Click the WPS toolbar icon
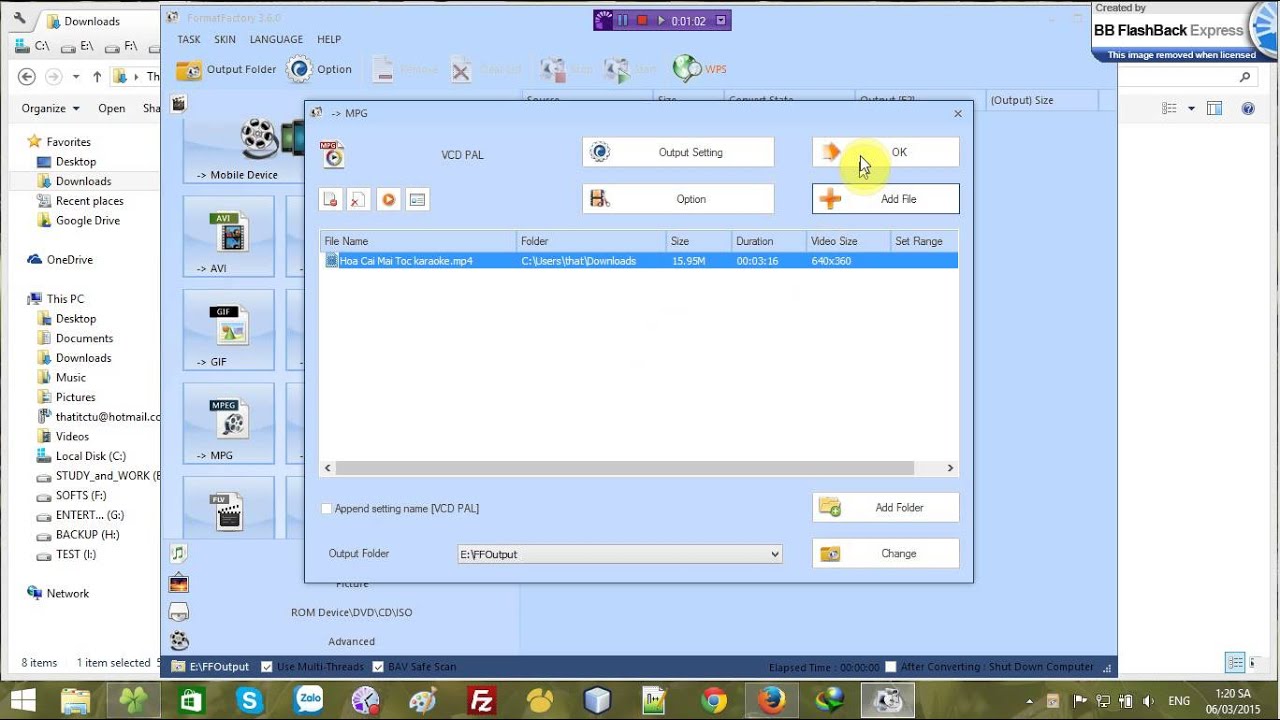Viewport: 1280px width, 720px height. click(687, 69)
